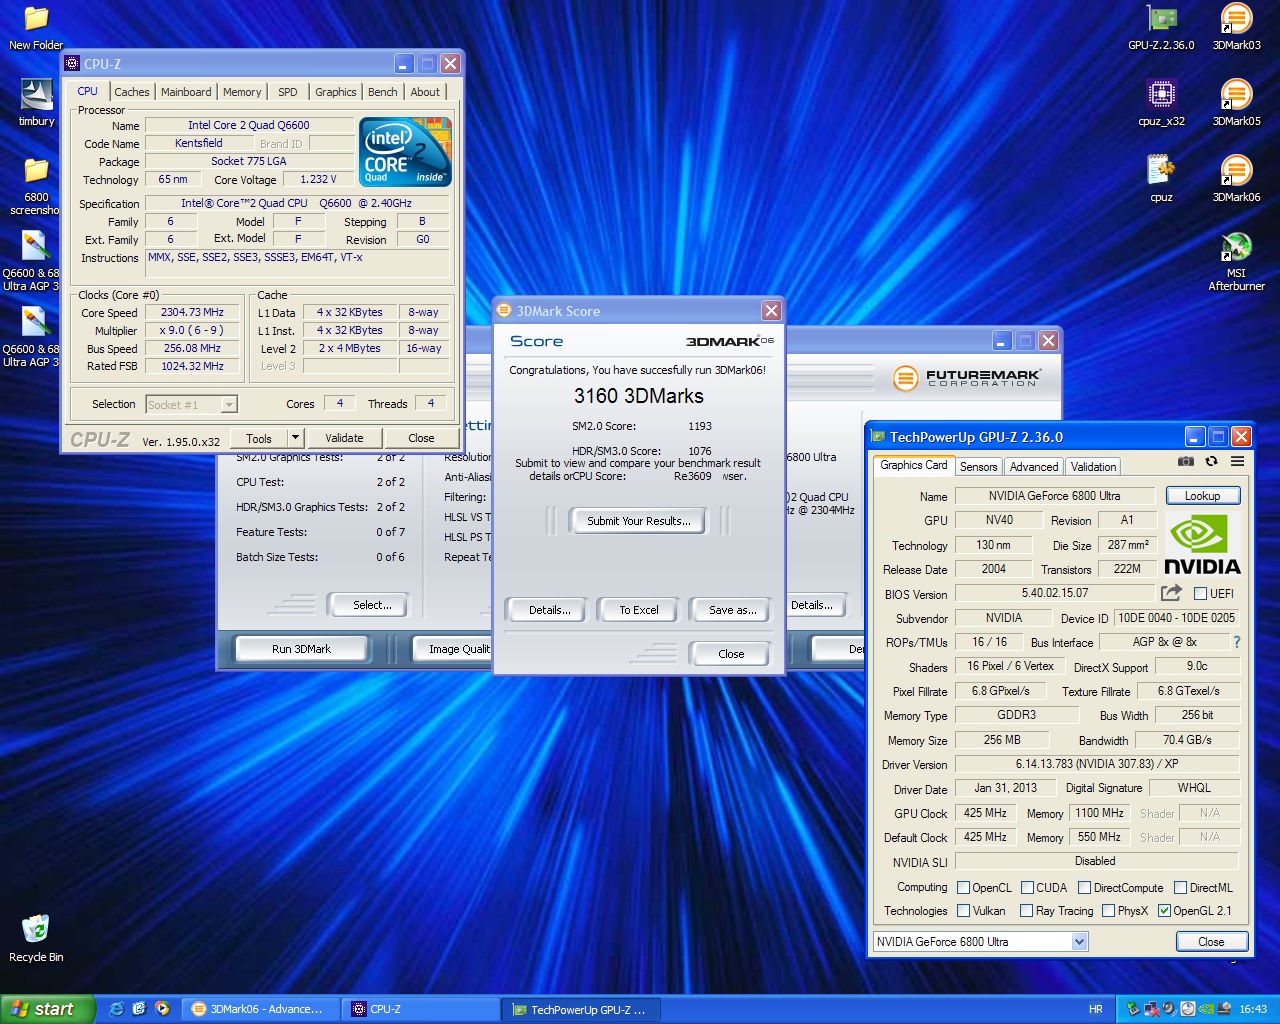
Task: Select the 3DMark03 desktop shortcut
Action: (x=1236, y=28)
